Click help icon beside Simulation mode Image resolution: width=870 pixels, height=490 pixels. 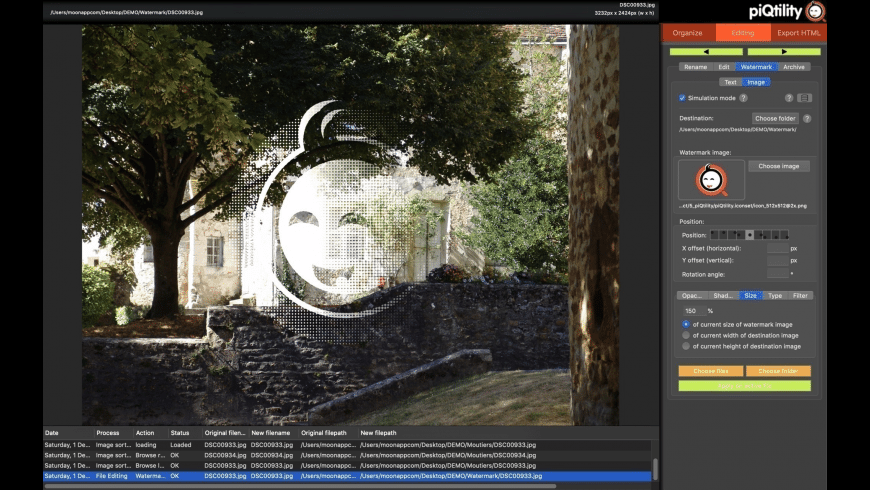pos(743,98)
